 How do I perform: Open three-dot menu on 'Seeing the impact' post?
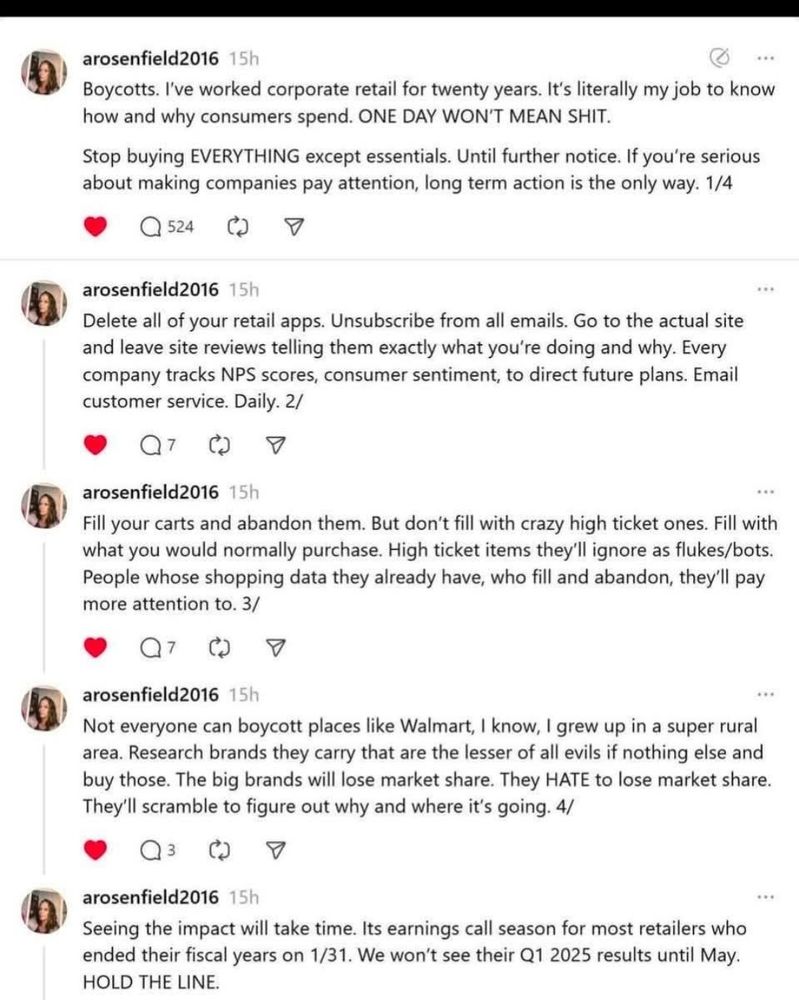point(765,897)
